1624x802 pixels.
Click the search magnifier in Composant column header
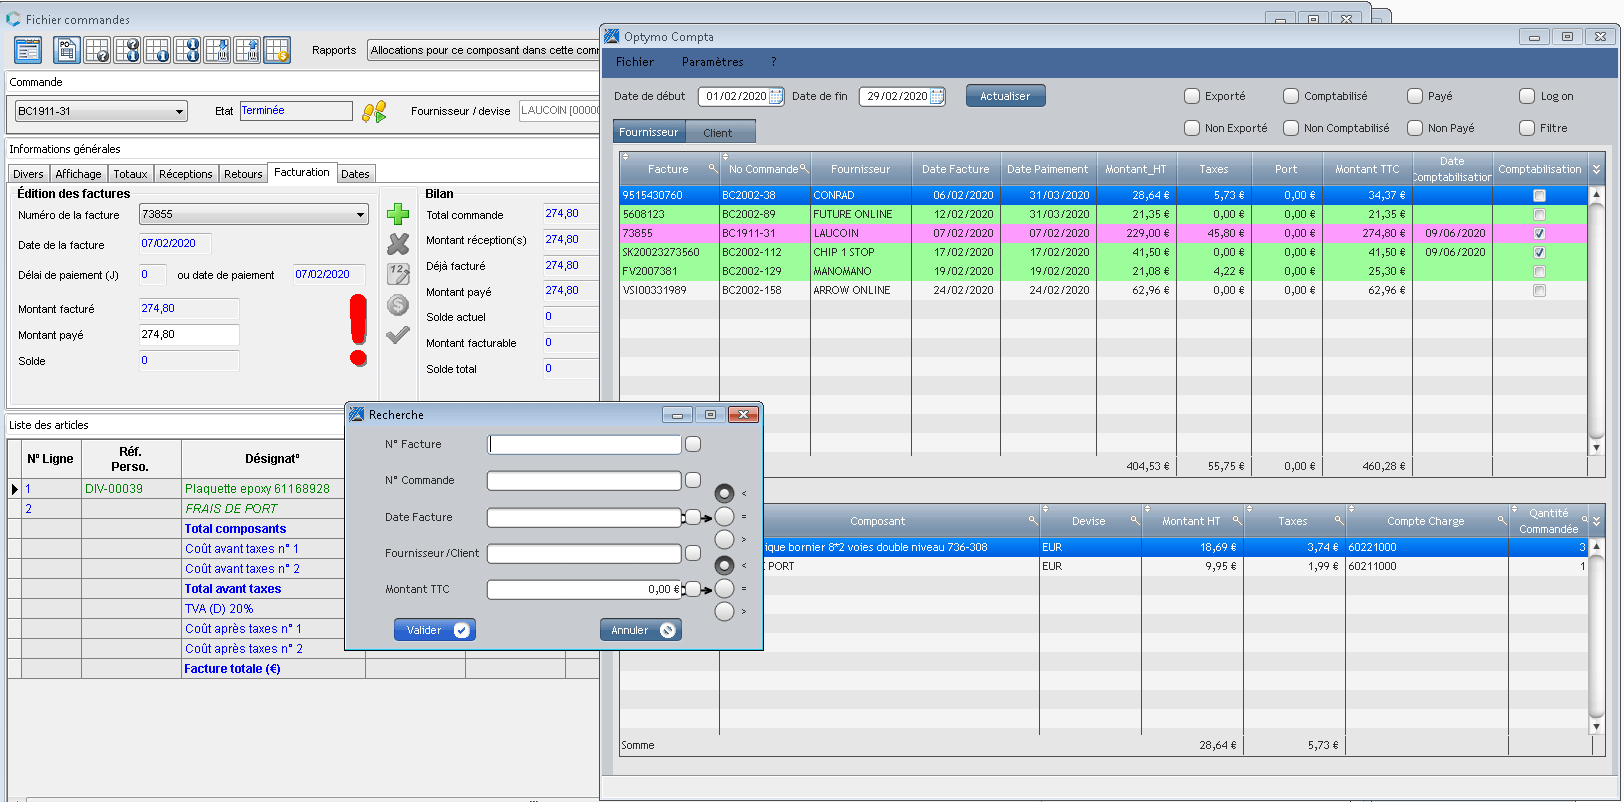(1033, 520)
